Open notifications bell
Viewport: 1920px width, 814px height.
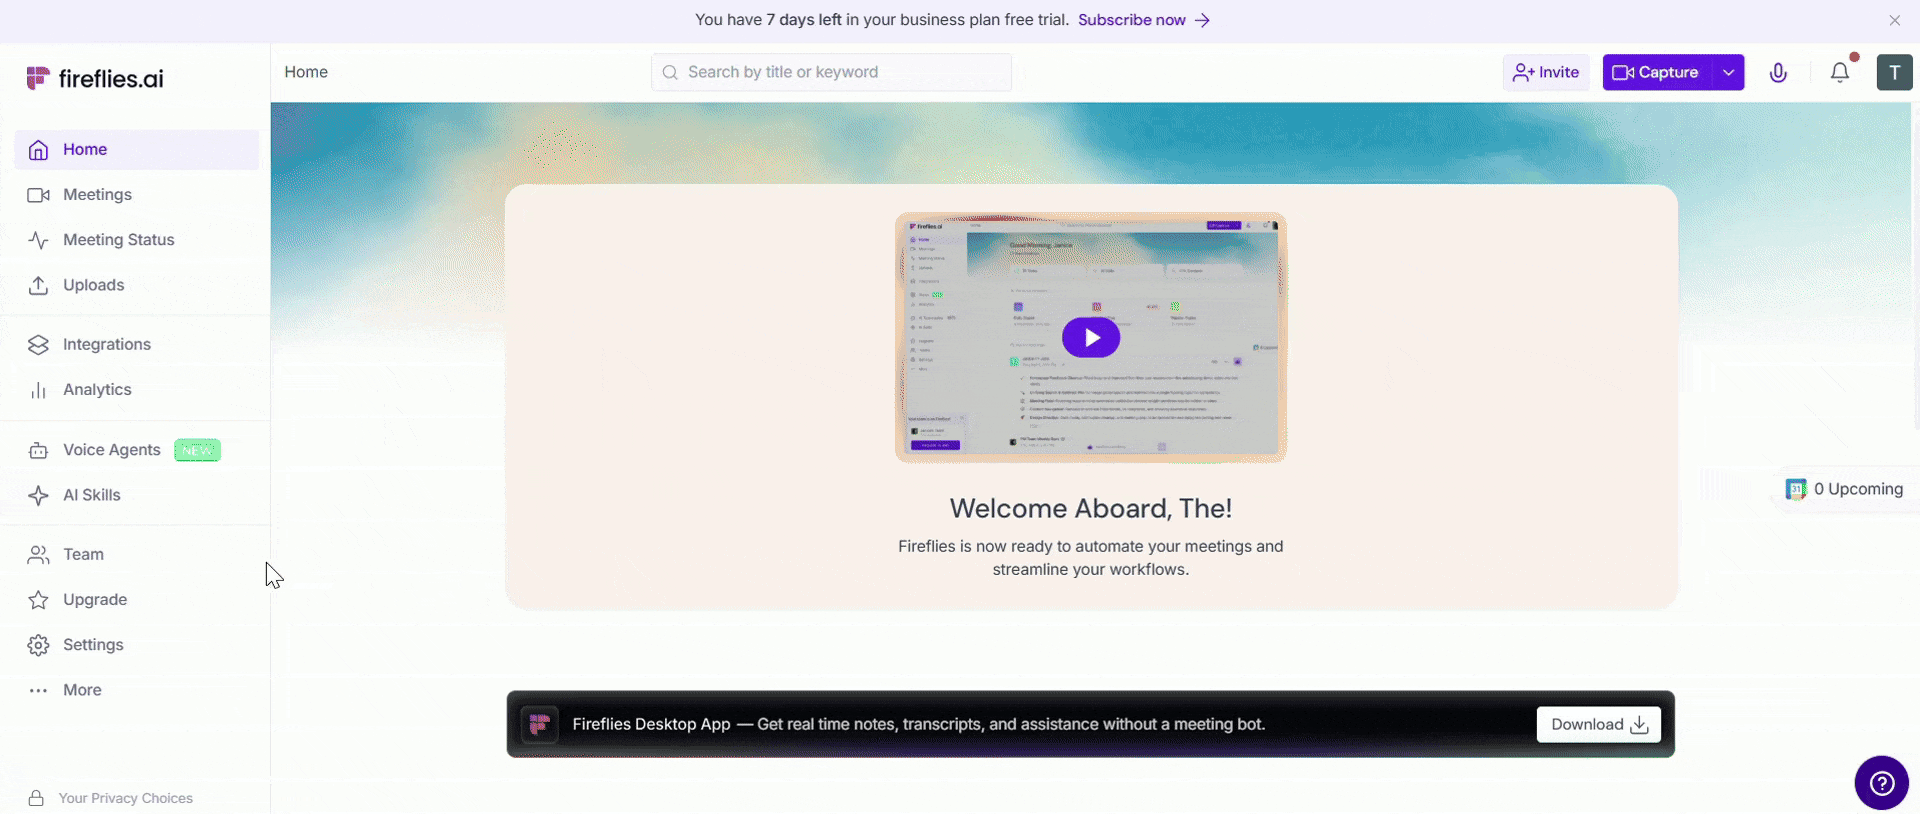click(1840, 72)
